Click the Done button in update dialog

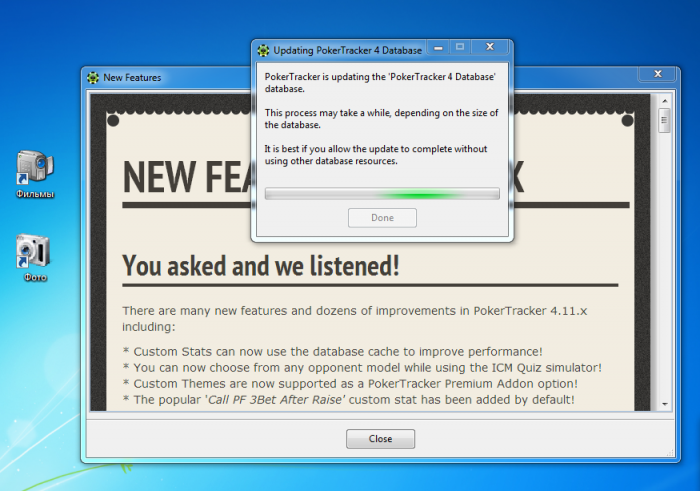point(383,218)
